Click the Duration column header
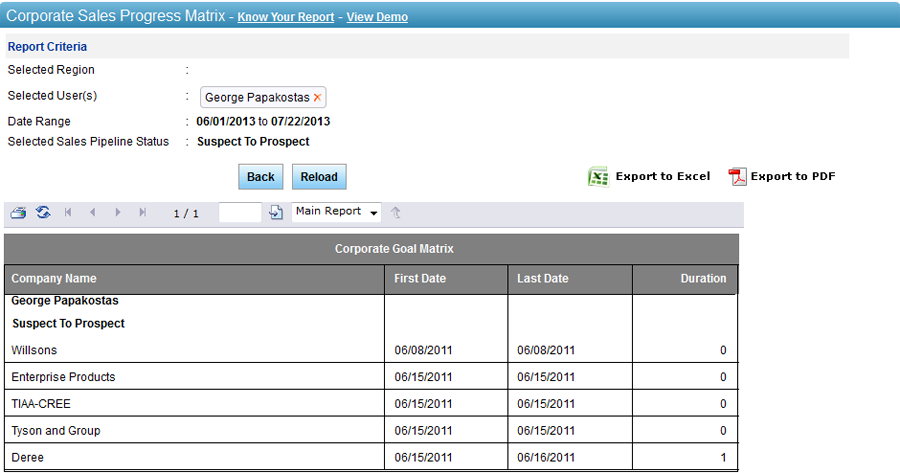 (703, 278)
